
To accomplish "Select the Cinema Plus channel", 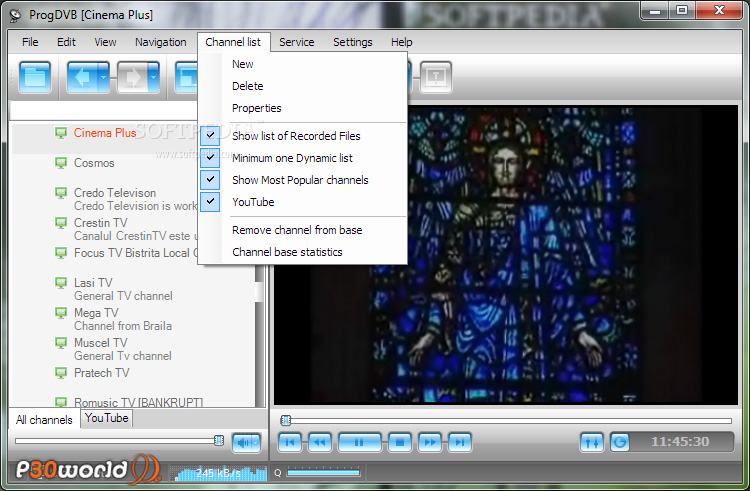I will tap(104, 133).
